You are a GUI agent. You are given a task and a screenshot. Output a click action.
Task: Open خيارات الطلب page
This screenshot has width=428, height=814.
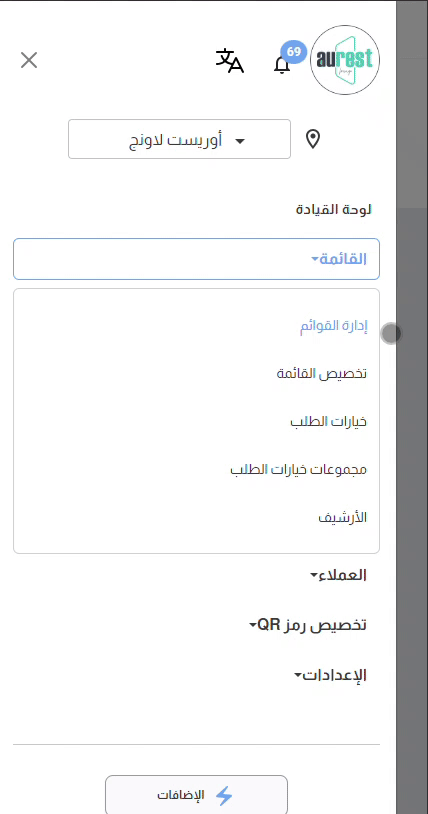pyautogui.click(x=329, y=422)
